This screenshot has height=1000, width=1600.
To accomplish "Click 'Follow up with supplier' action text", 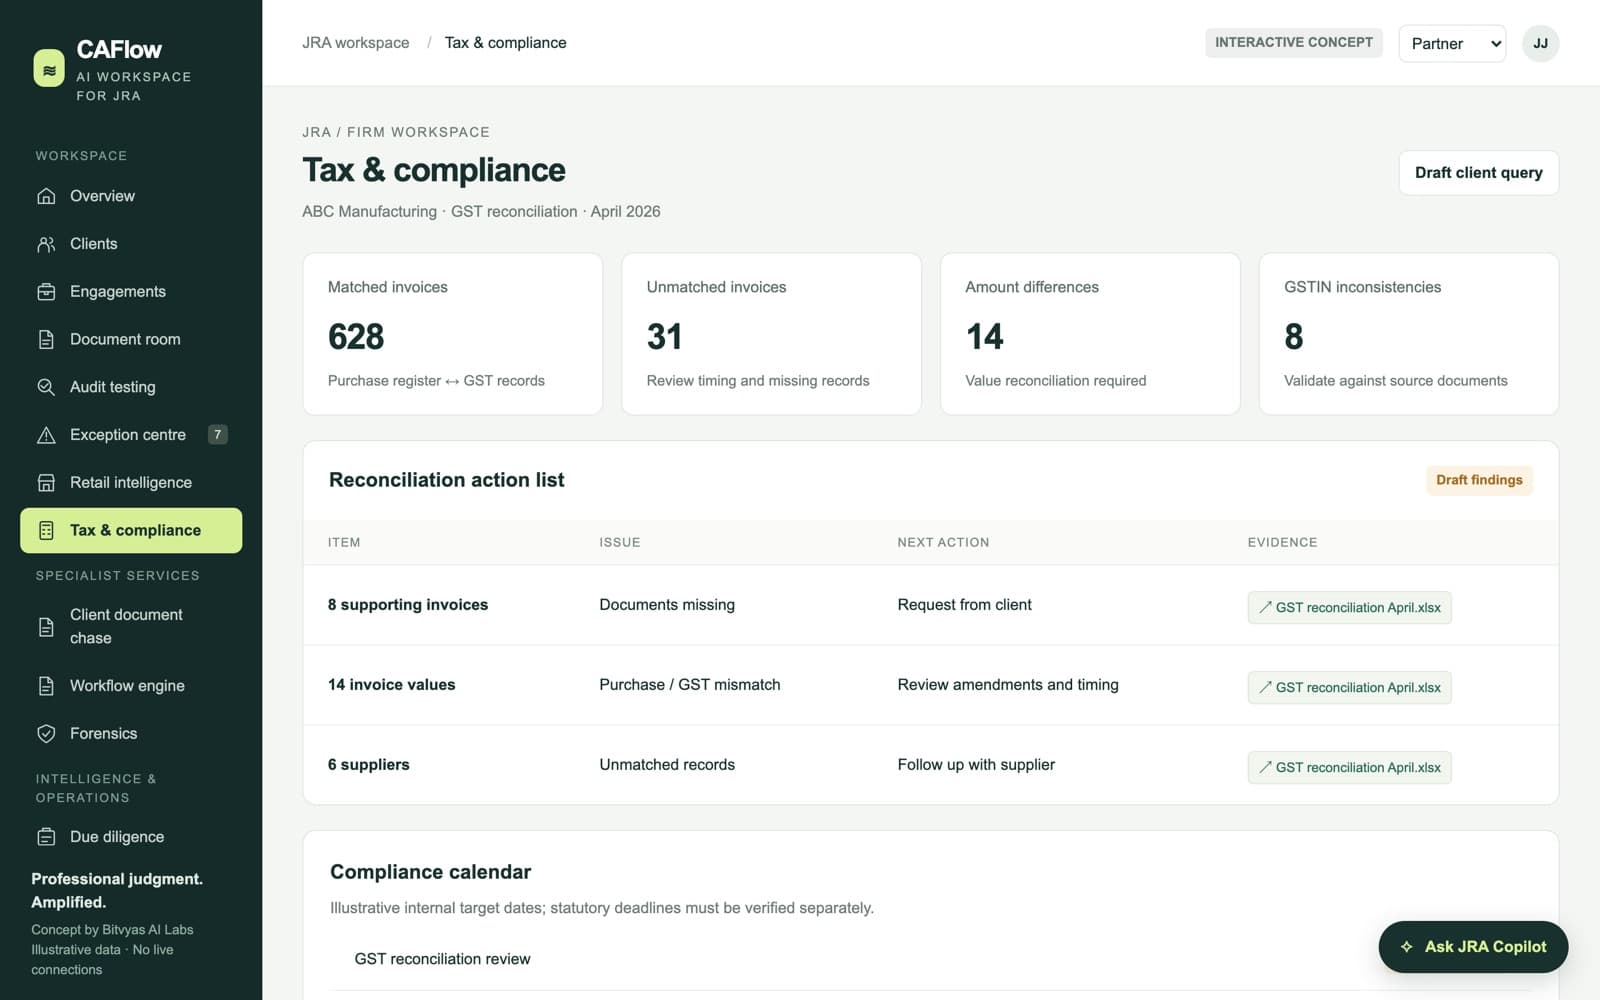I will [x=976, y=765].
